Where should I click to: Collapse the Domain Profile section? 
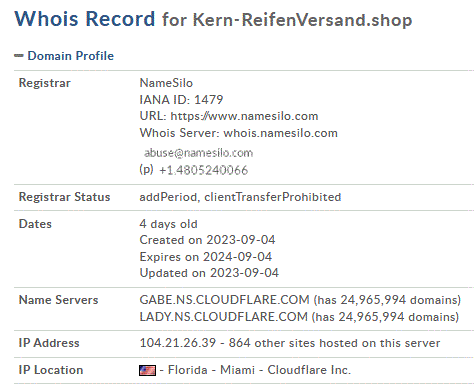tap(19, 56)
